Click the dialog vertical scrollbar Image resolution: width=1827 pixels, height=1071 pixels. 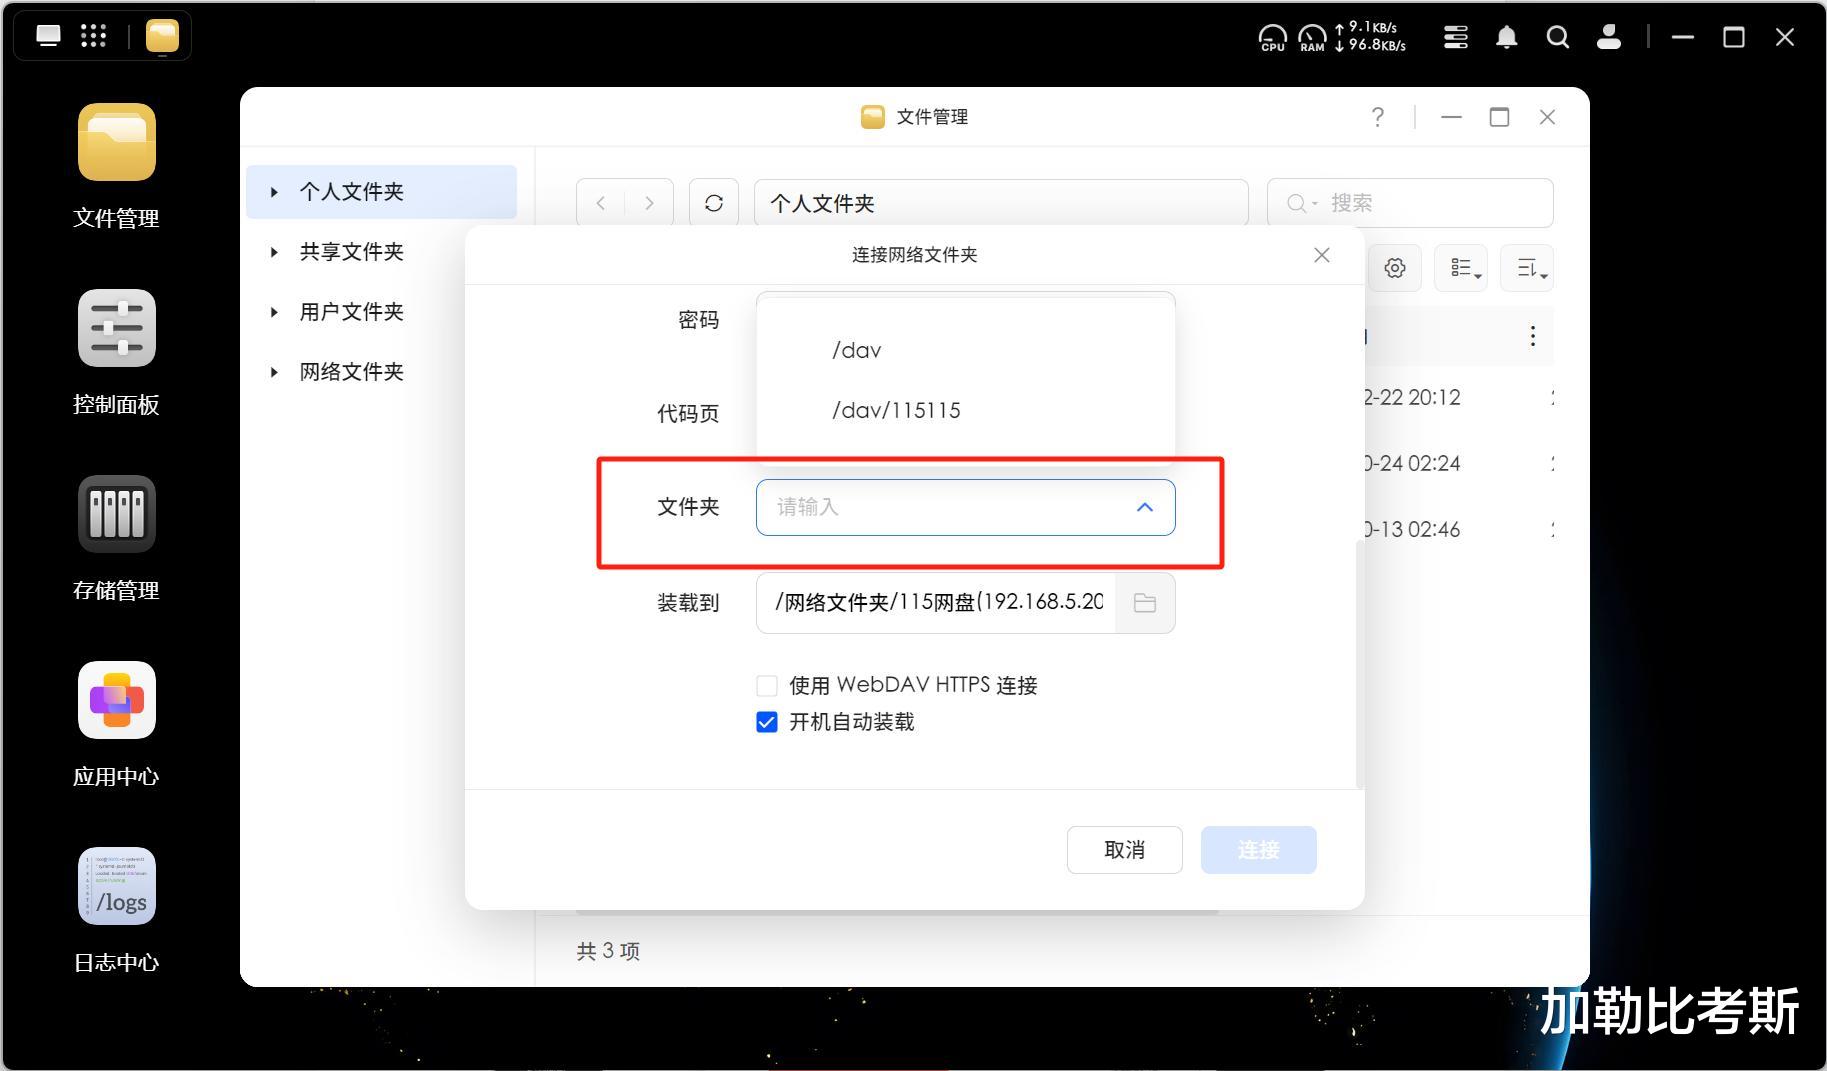1359,665
